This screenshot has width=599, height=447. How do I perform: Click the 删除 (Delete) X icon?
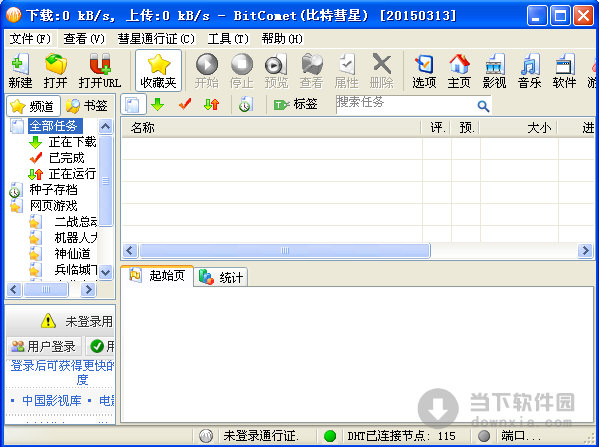coord(381,71)
